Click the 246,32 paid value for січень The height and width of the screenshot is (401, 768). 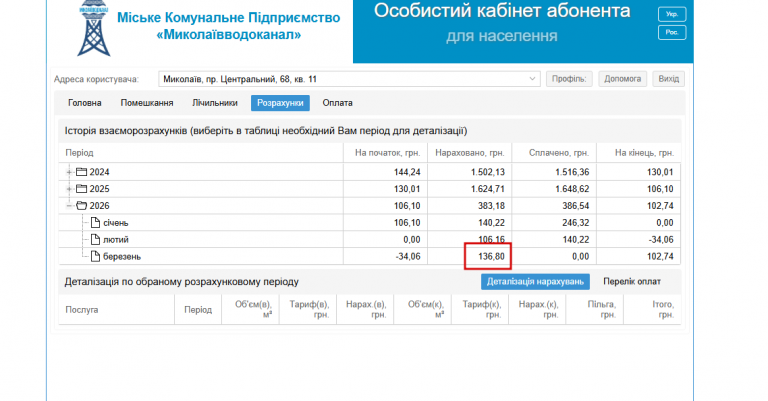click(576, 223)
